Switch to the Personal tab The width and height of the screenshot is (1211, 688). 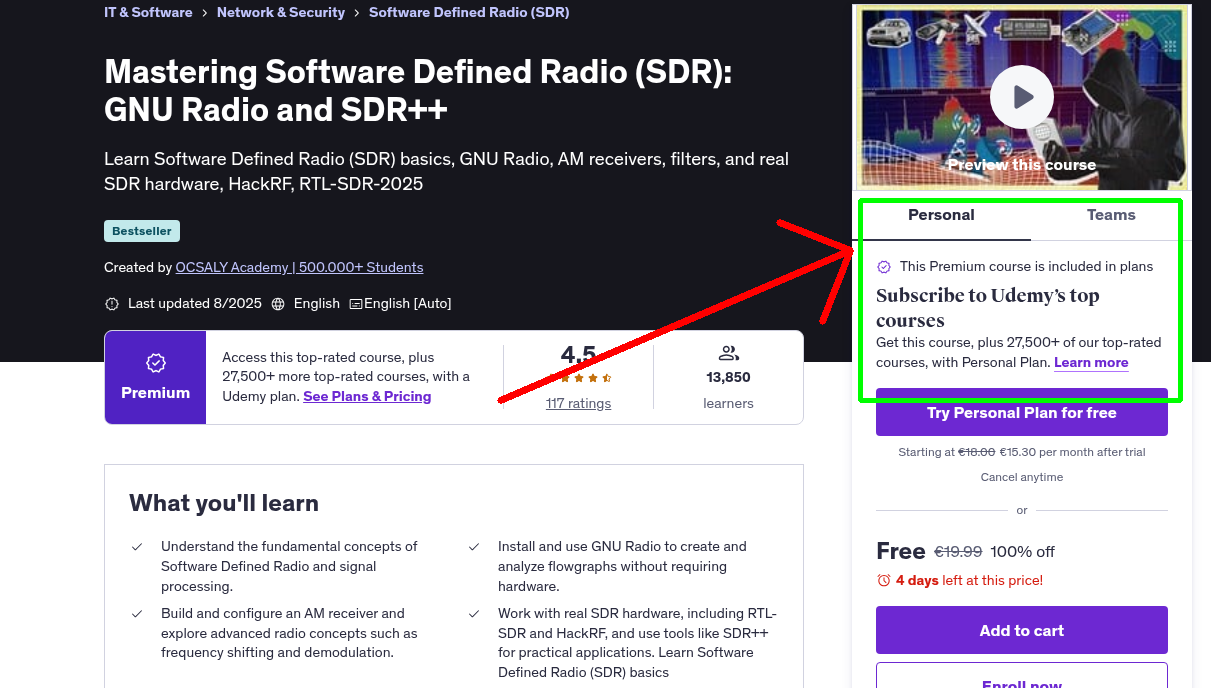(941, 215)
